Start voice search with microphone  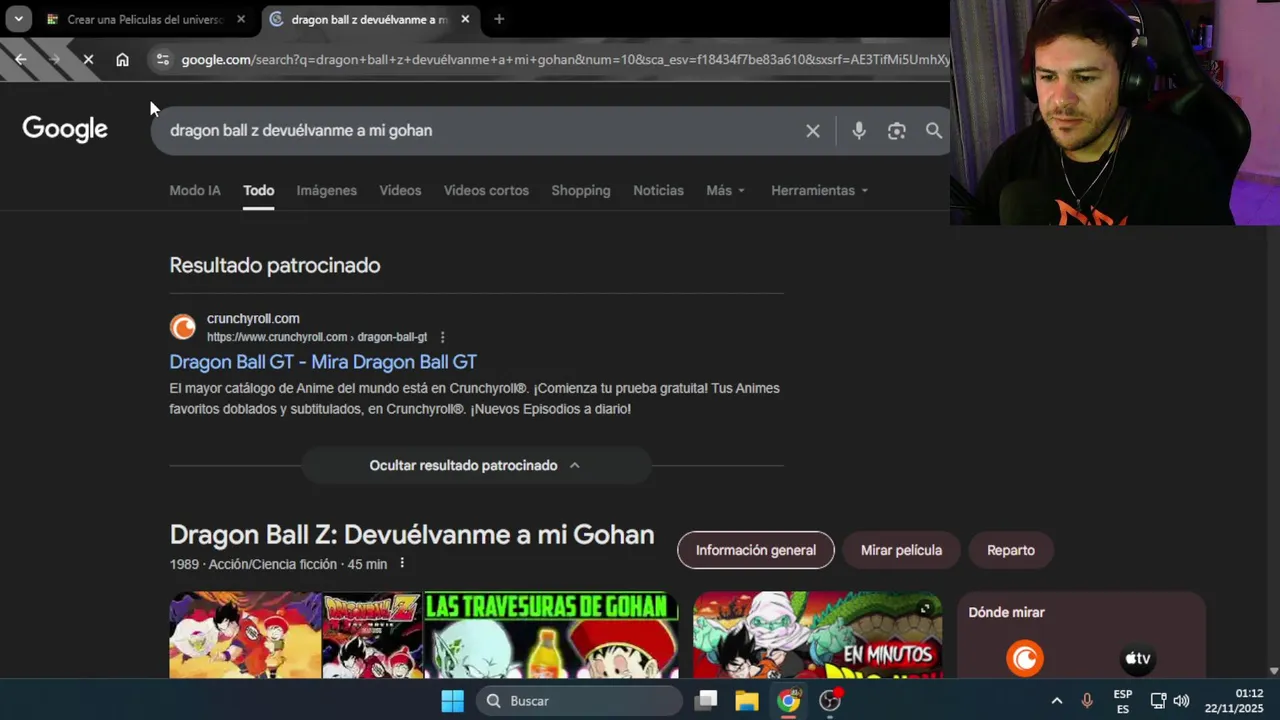[859, 131]
